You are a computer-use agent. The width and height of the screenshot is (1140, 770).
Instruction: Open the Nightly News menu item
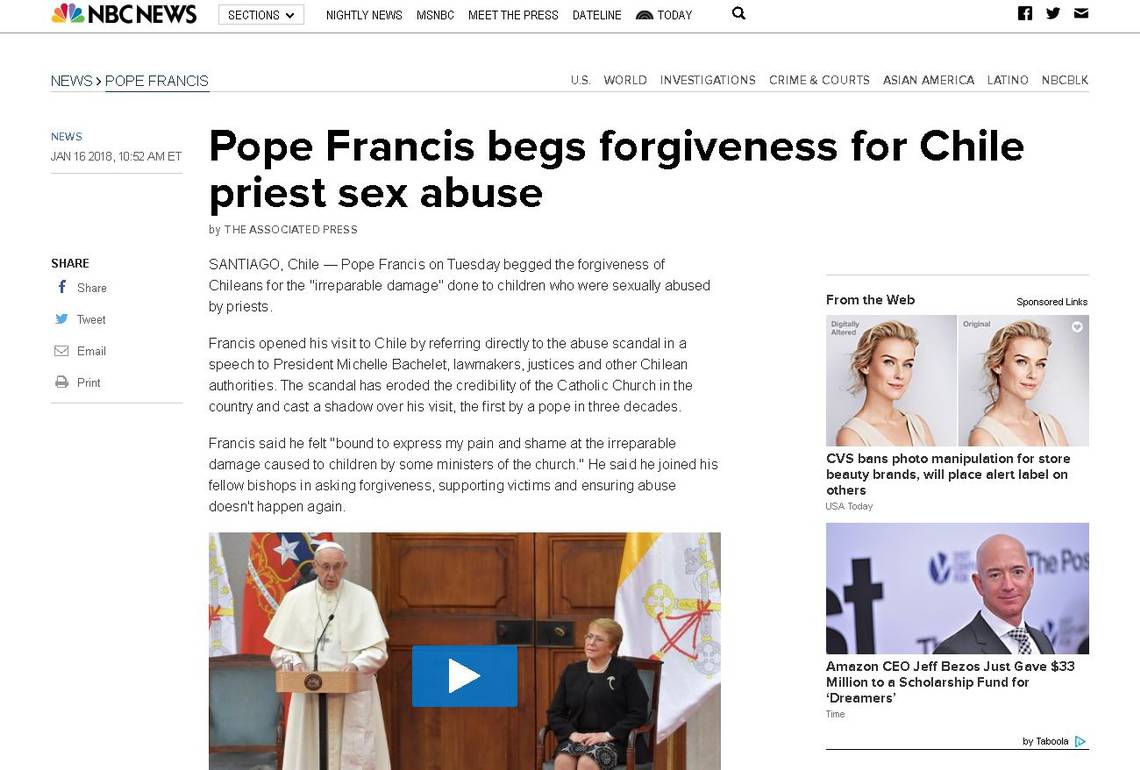(364, 15)
